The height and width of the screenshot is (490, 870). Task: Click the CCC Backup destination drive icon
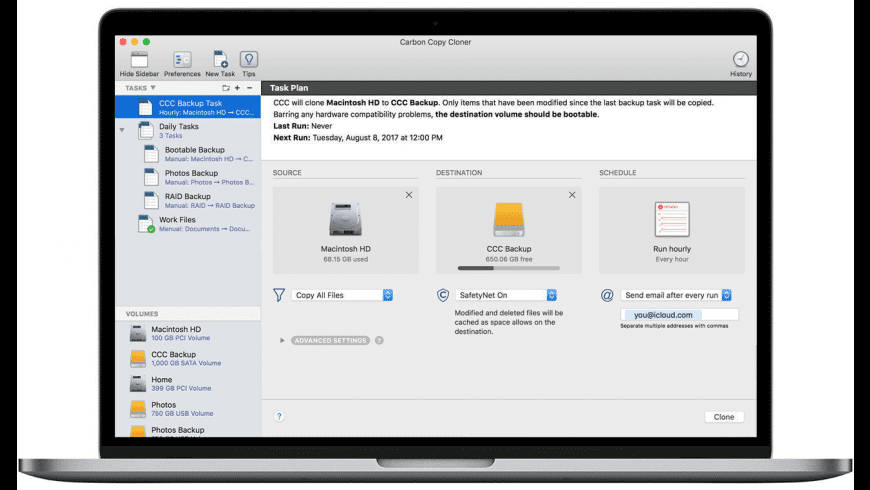(x=509, y=219)
